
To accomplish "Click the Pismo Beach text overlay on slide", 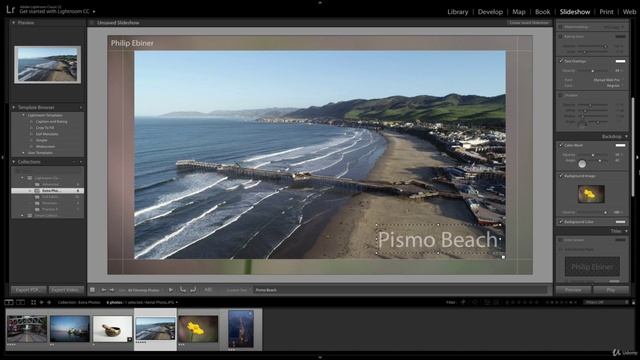I will coord(438,240).
